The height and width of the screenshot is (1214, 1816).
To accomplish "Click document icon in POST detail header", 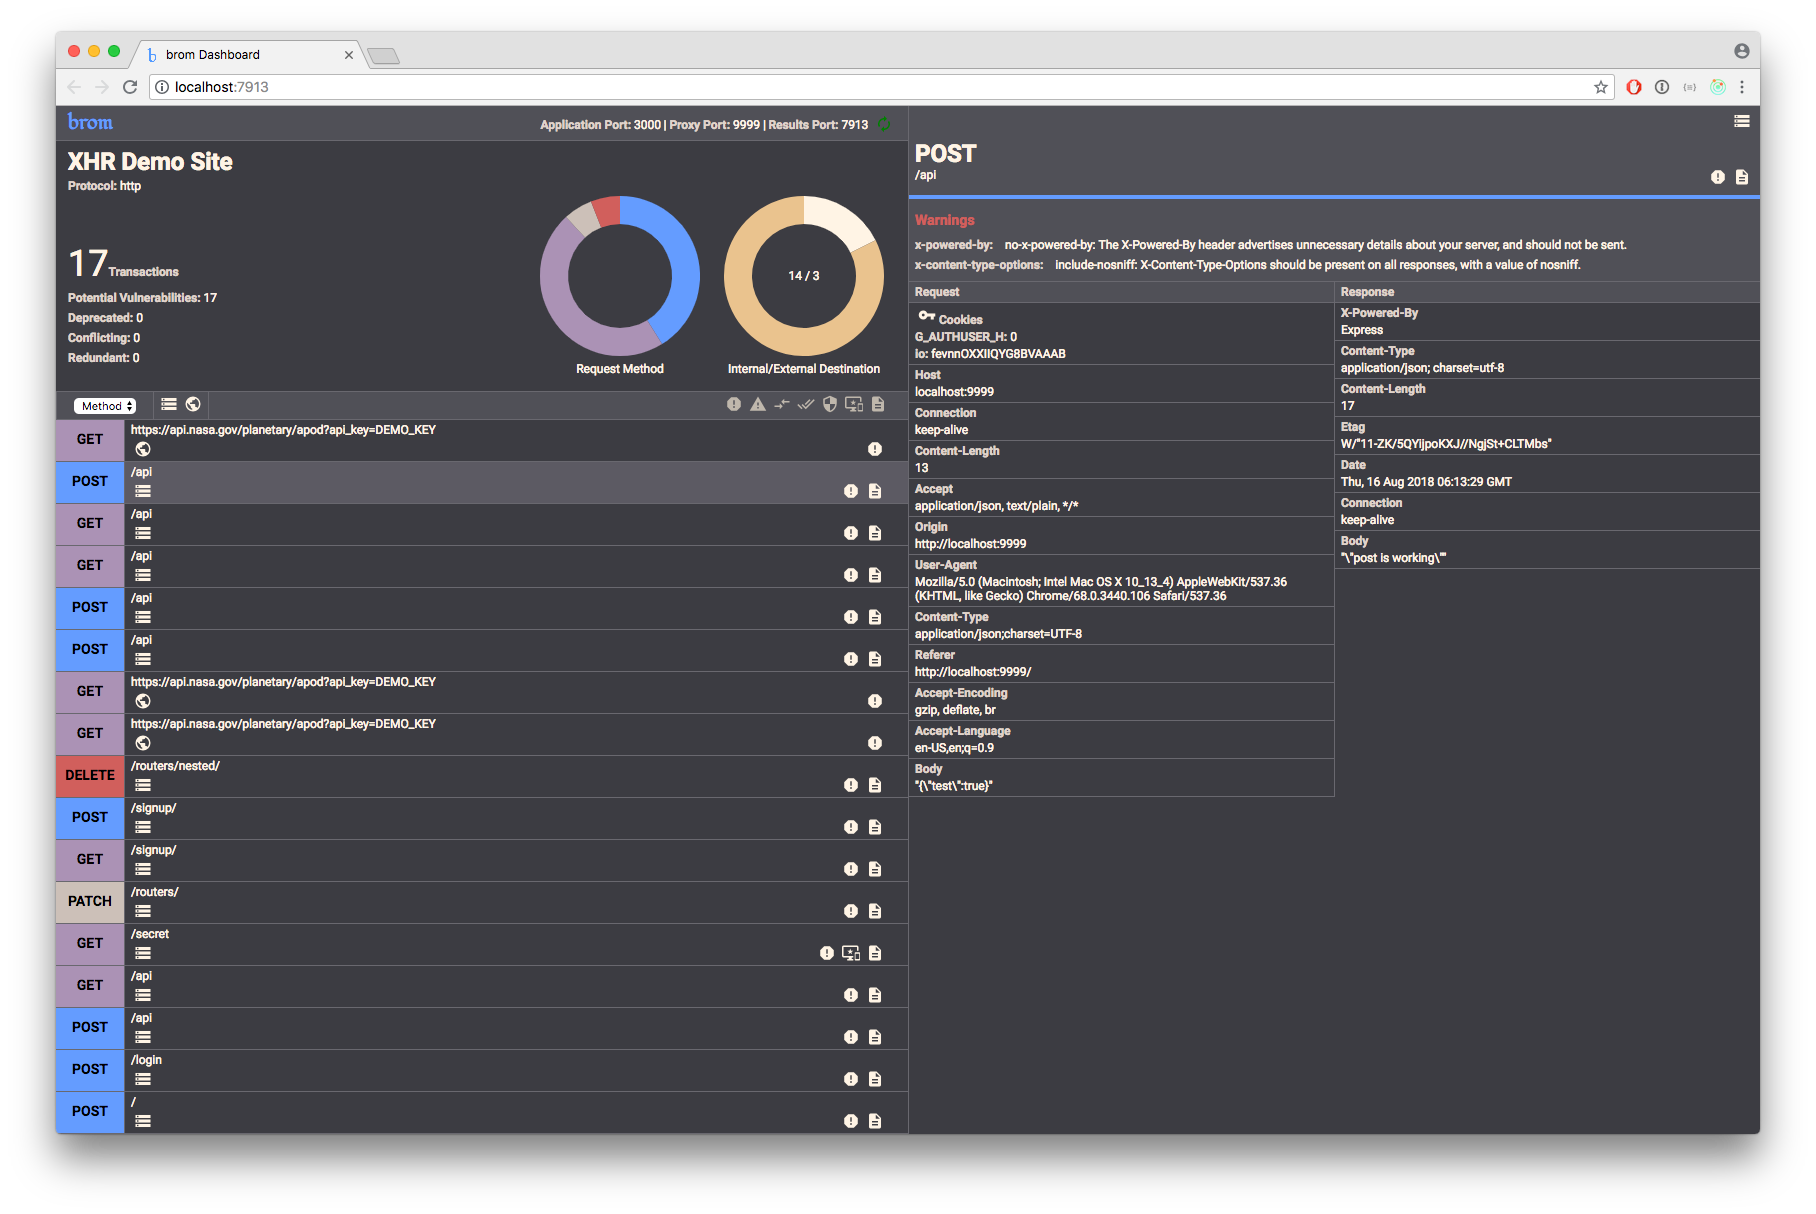I will click(x=1742, y=177).
